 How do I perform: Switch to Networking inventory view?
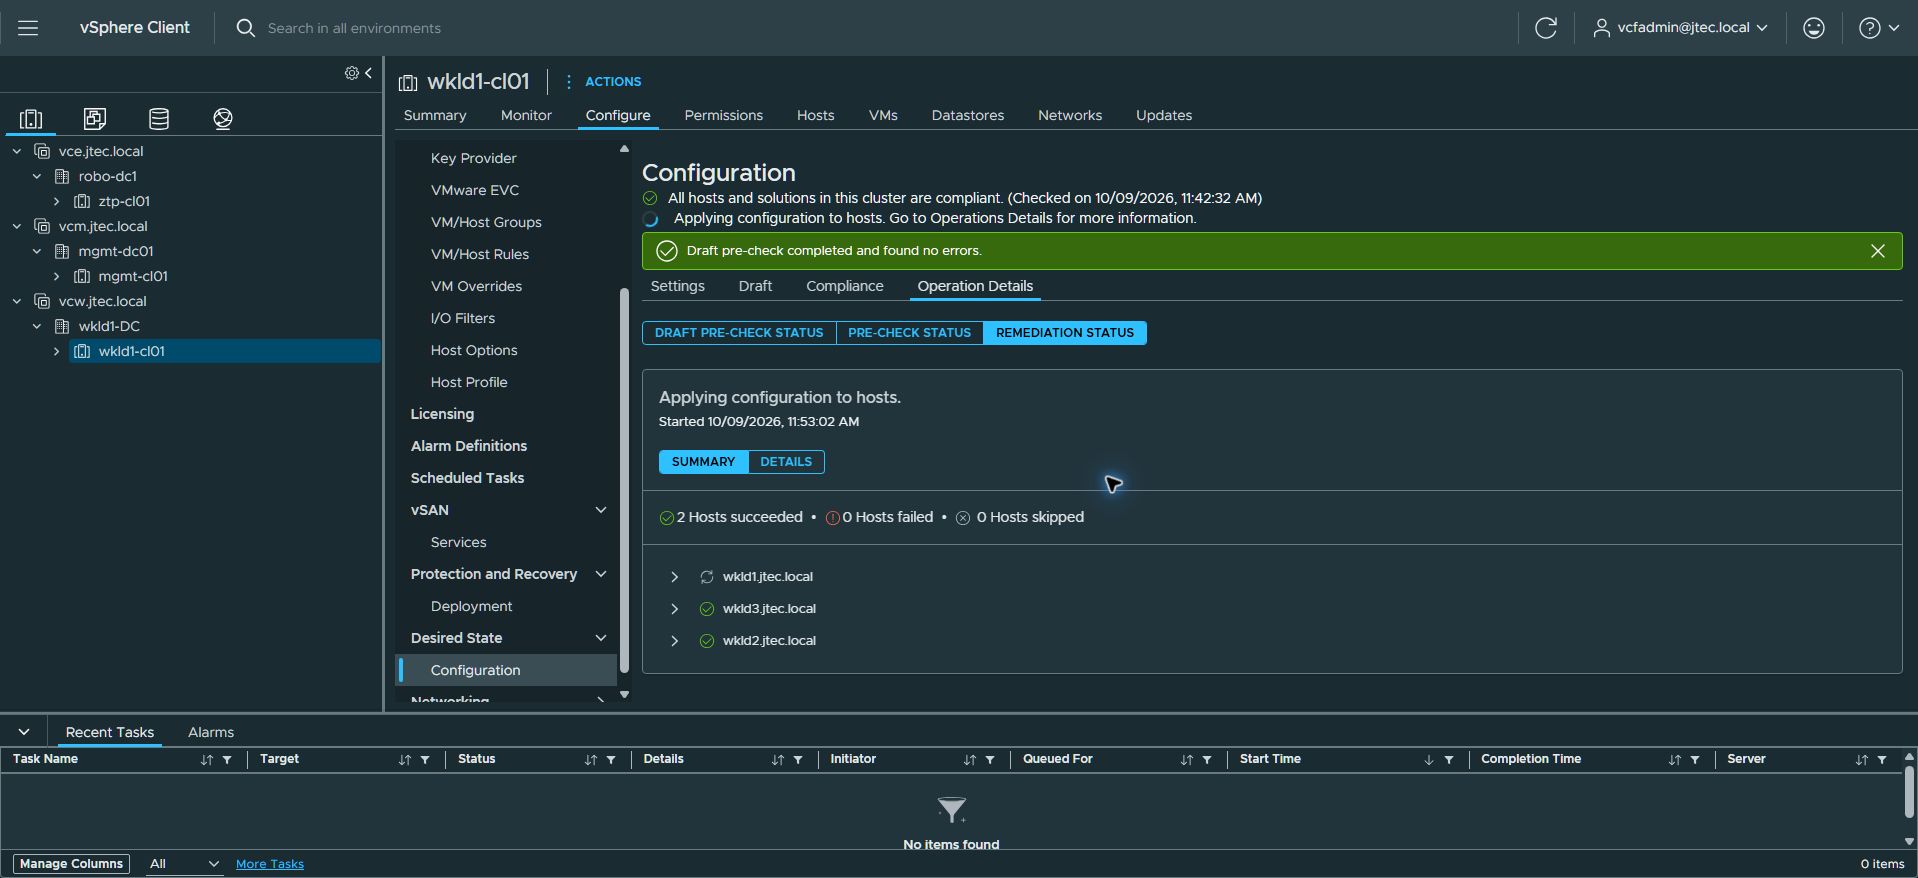tap(223, 119)
